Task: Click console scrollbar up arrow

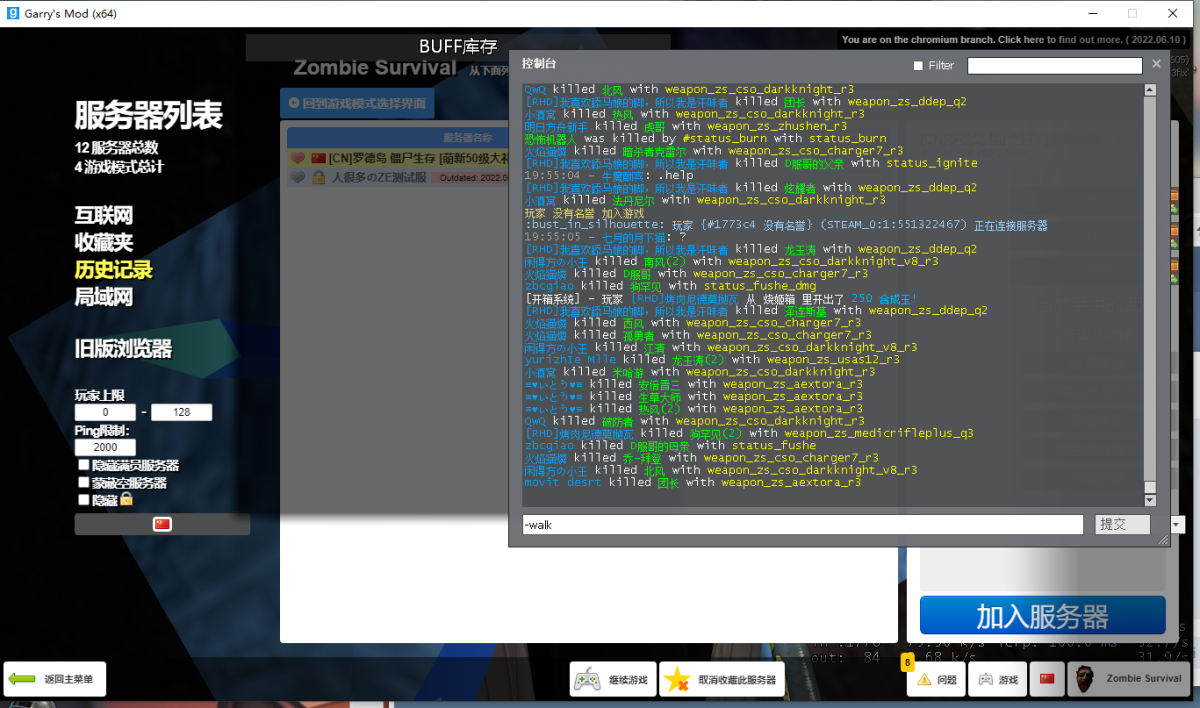Action: (1149, 88)
